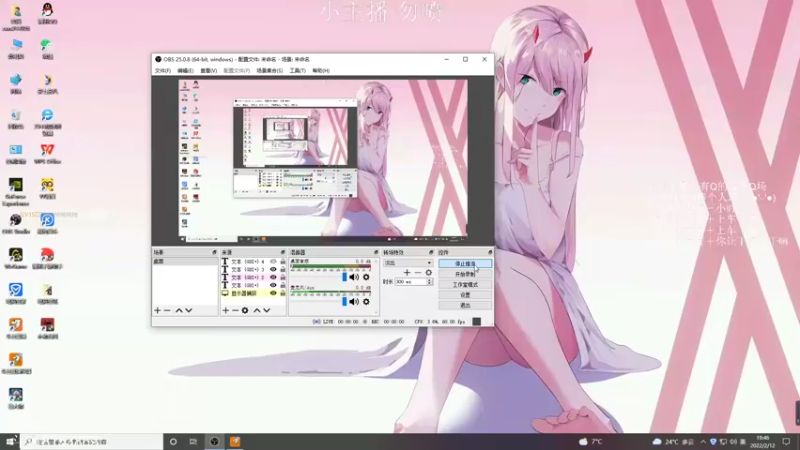Open the File menu in OBS
Viewport: 800px width, 450px height.
[163, 70]
